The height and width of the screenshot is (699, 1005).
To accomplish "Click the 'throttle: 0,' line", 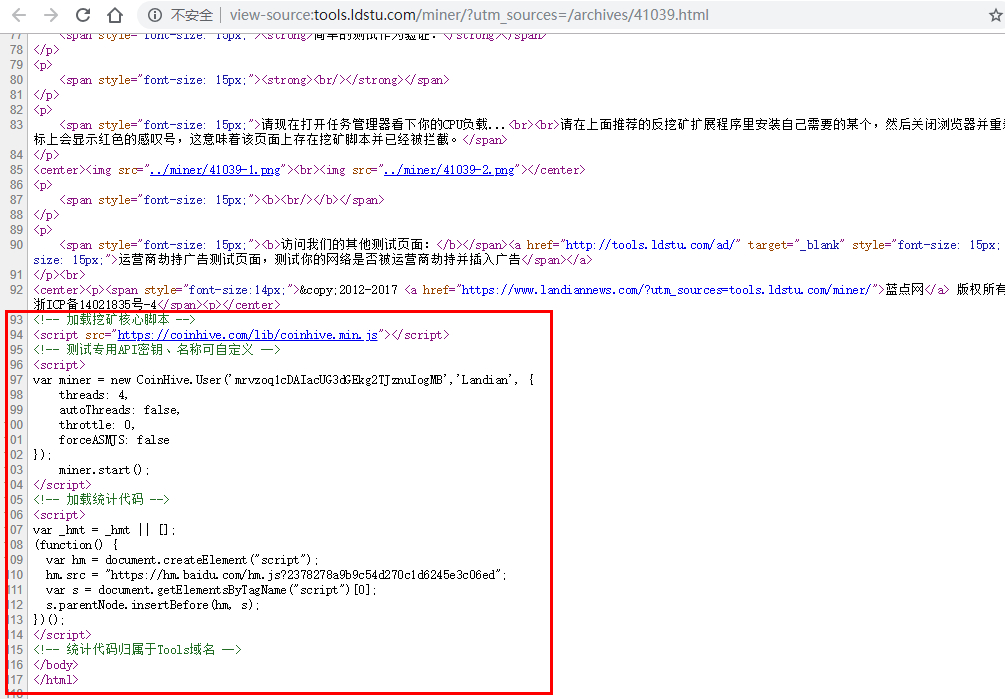I will coord(97,425).
